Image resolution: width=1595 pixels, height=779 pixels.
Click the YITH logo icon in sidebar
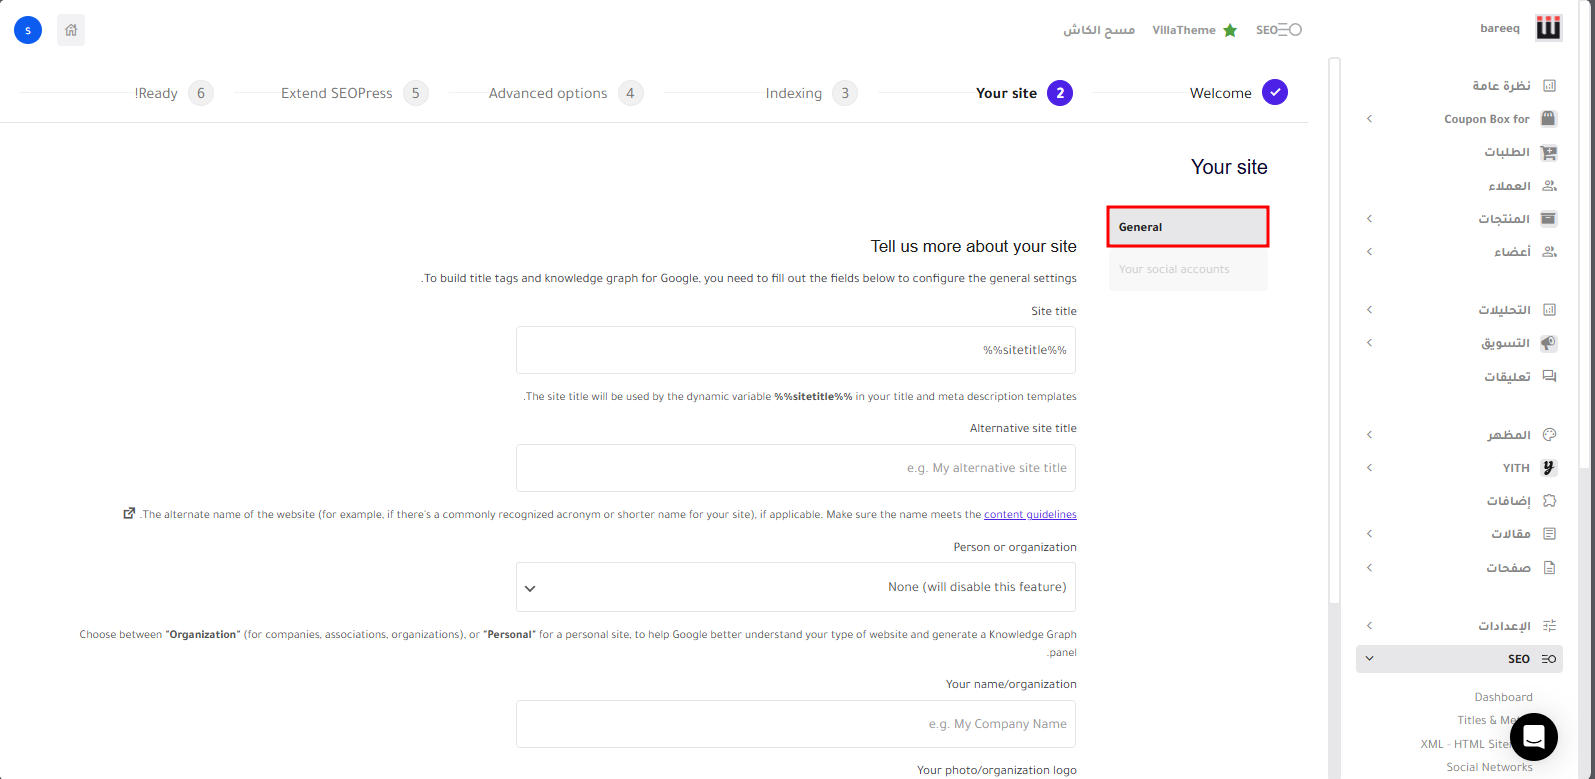click(x=1548, y=468)
